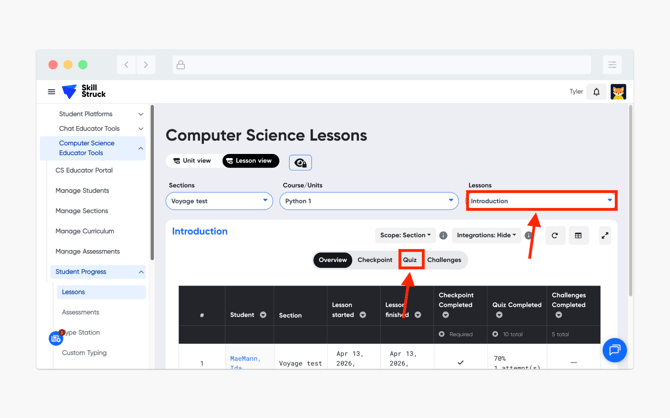Click the eye visibility toggle button

[x=300, y=162]
